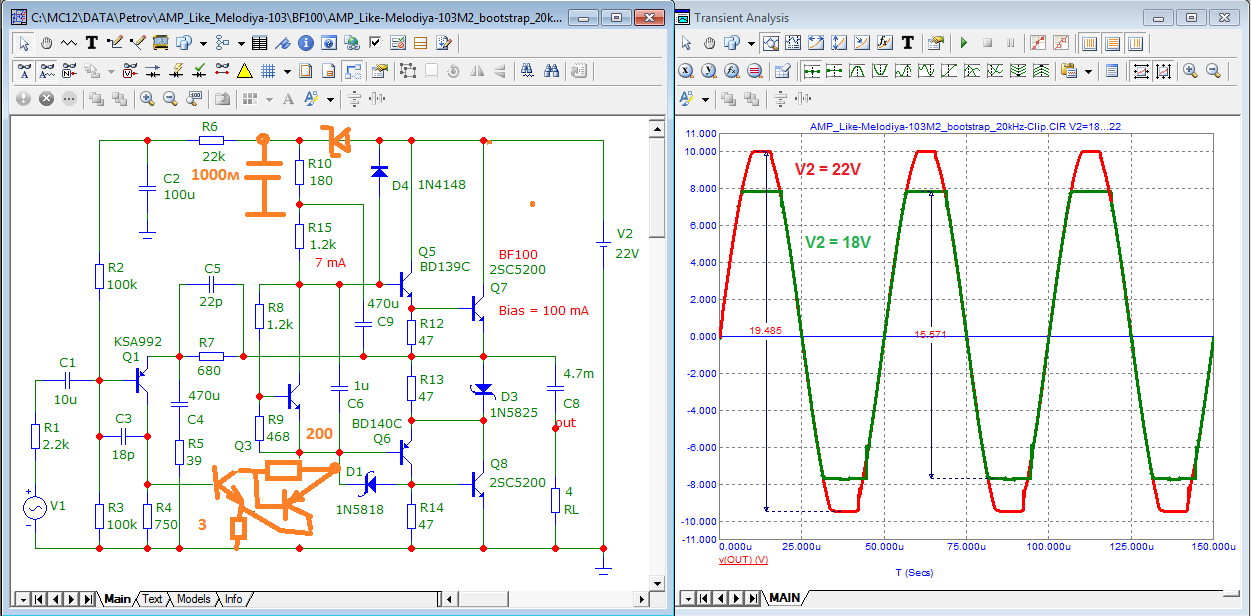Screen dimensions: 1251x616
Task: Open color dropdown in analysis toolbar
Action: point(705,99)
